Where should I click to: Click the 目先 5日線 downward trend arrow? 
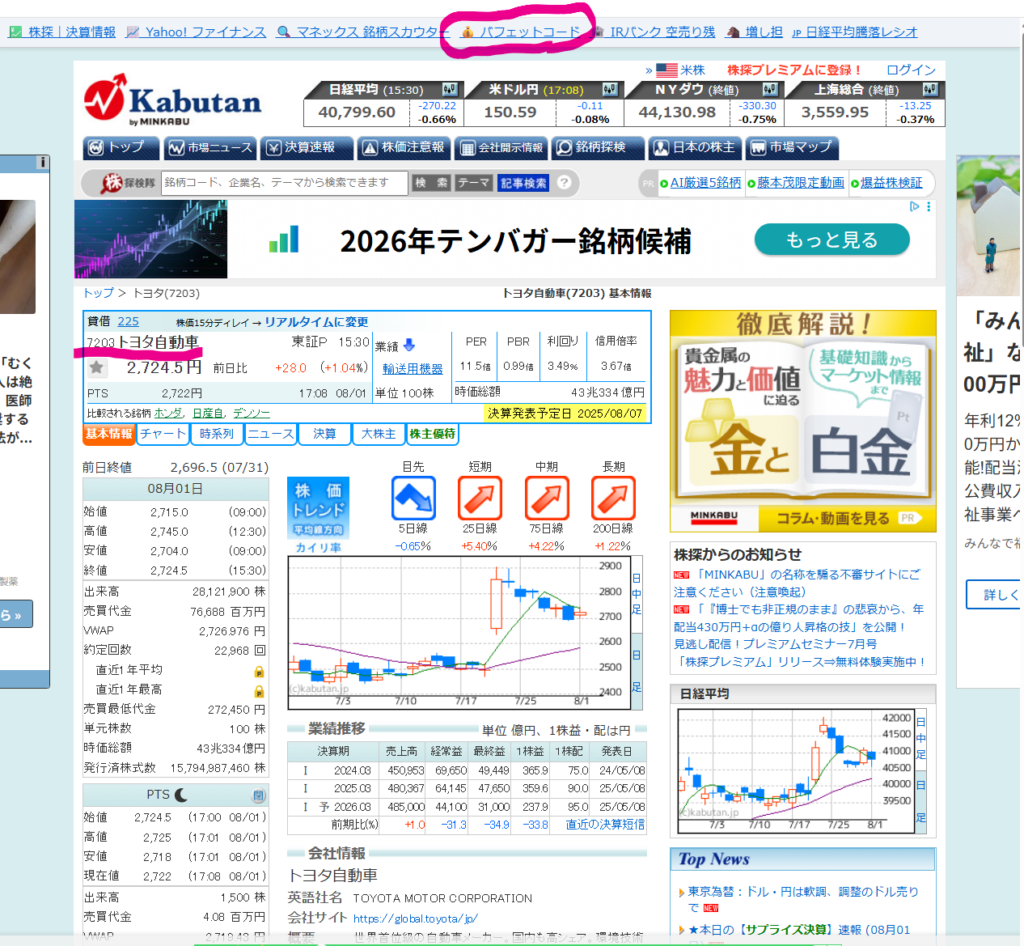(x=413, y=498)
